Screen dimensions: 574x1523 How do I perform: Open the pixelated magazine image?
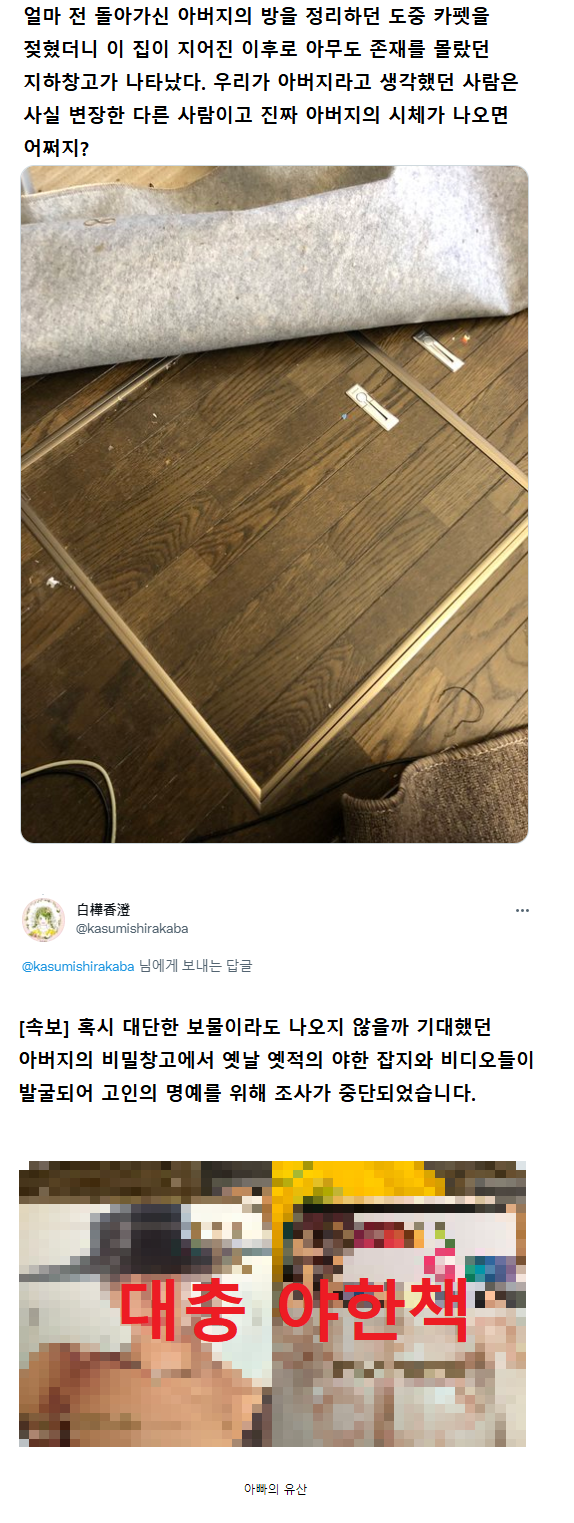(x=272, y=1303)
